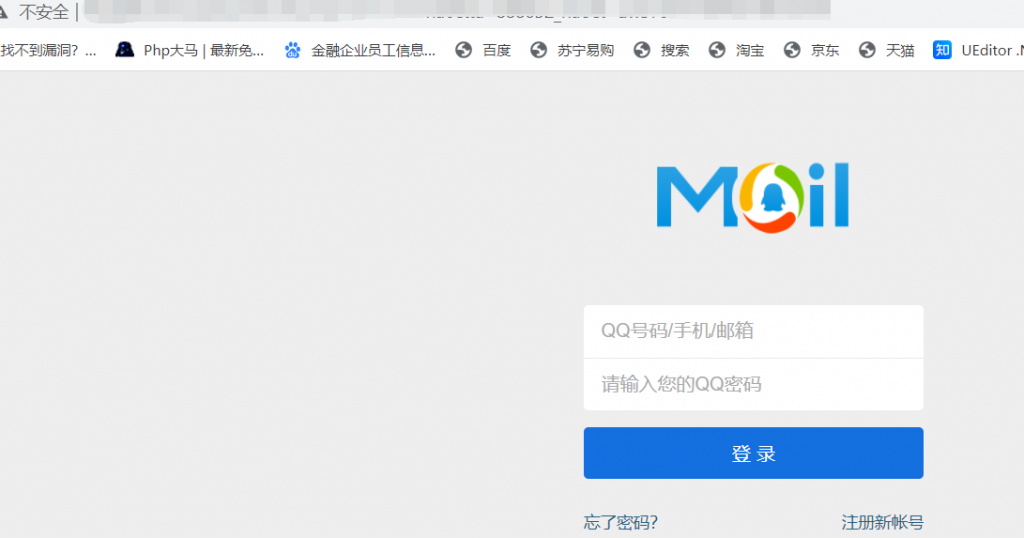Click the globe icon beside 京东
This screenshot has width=1024, height=538.
pos(792,50)
